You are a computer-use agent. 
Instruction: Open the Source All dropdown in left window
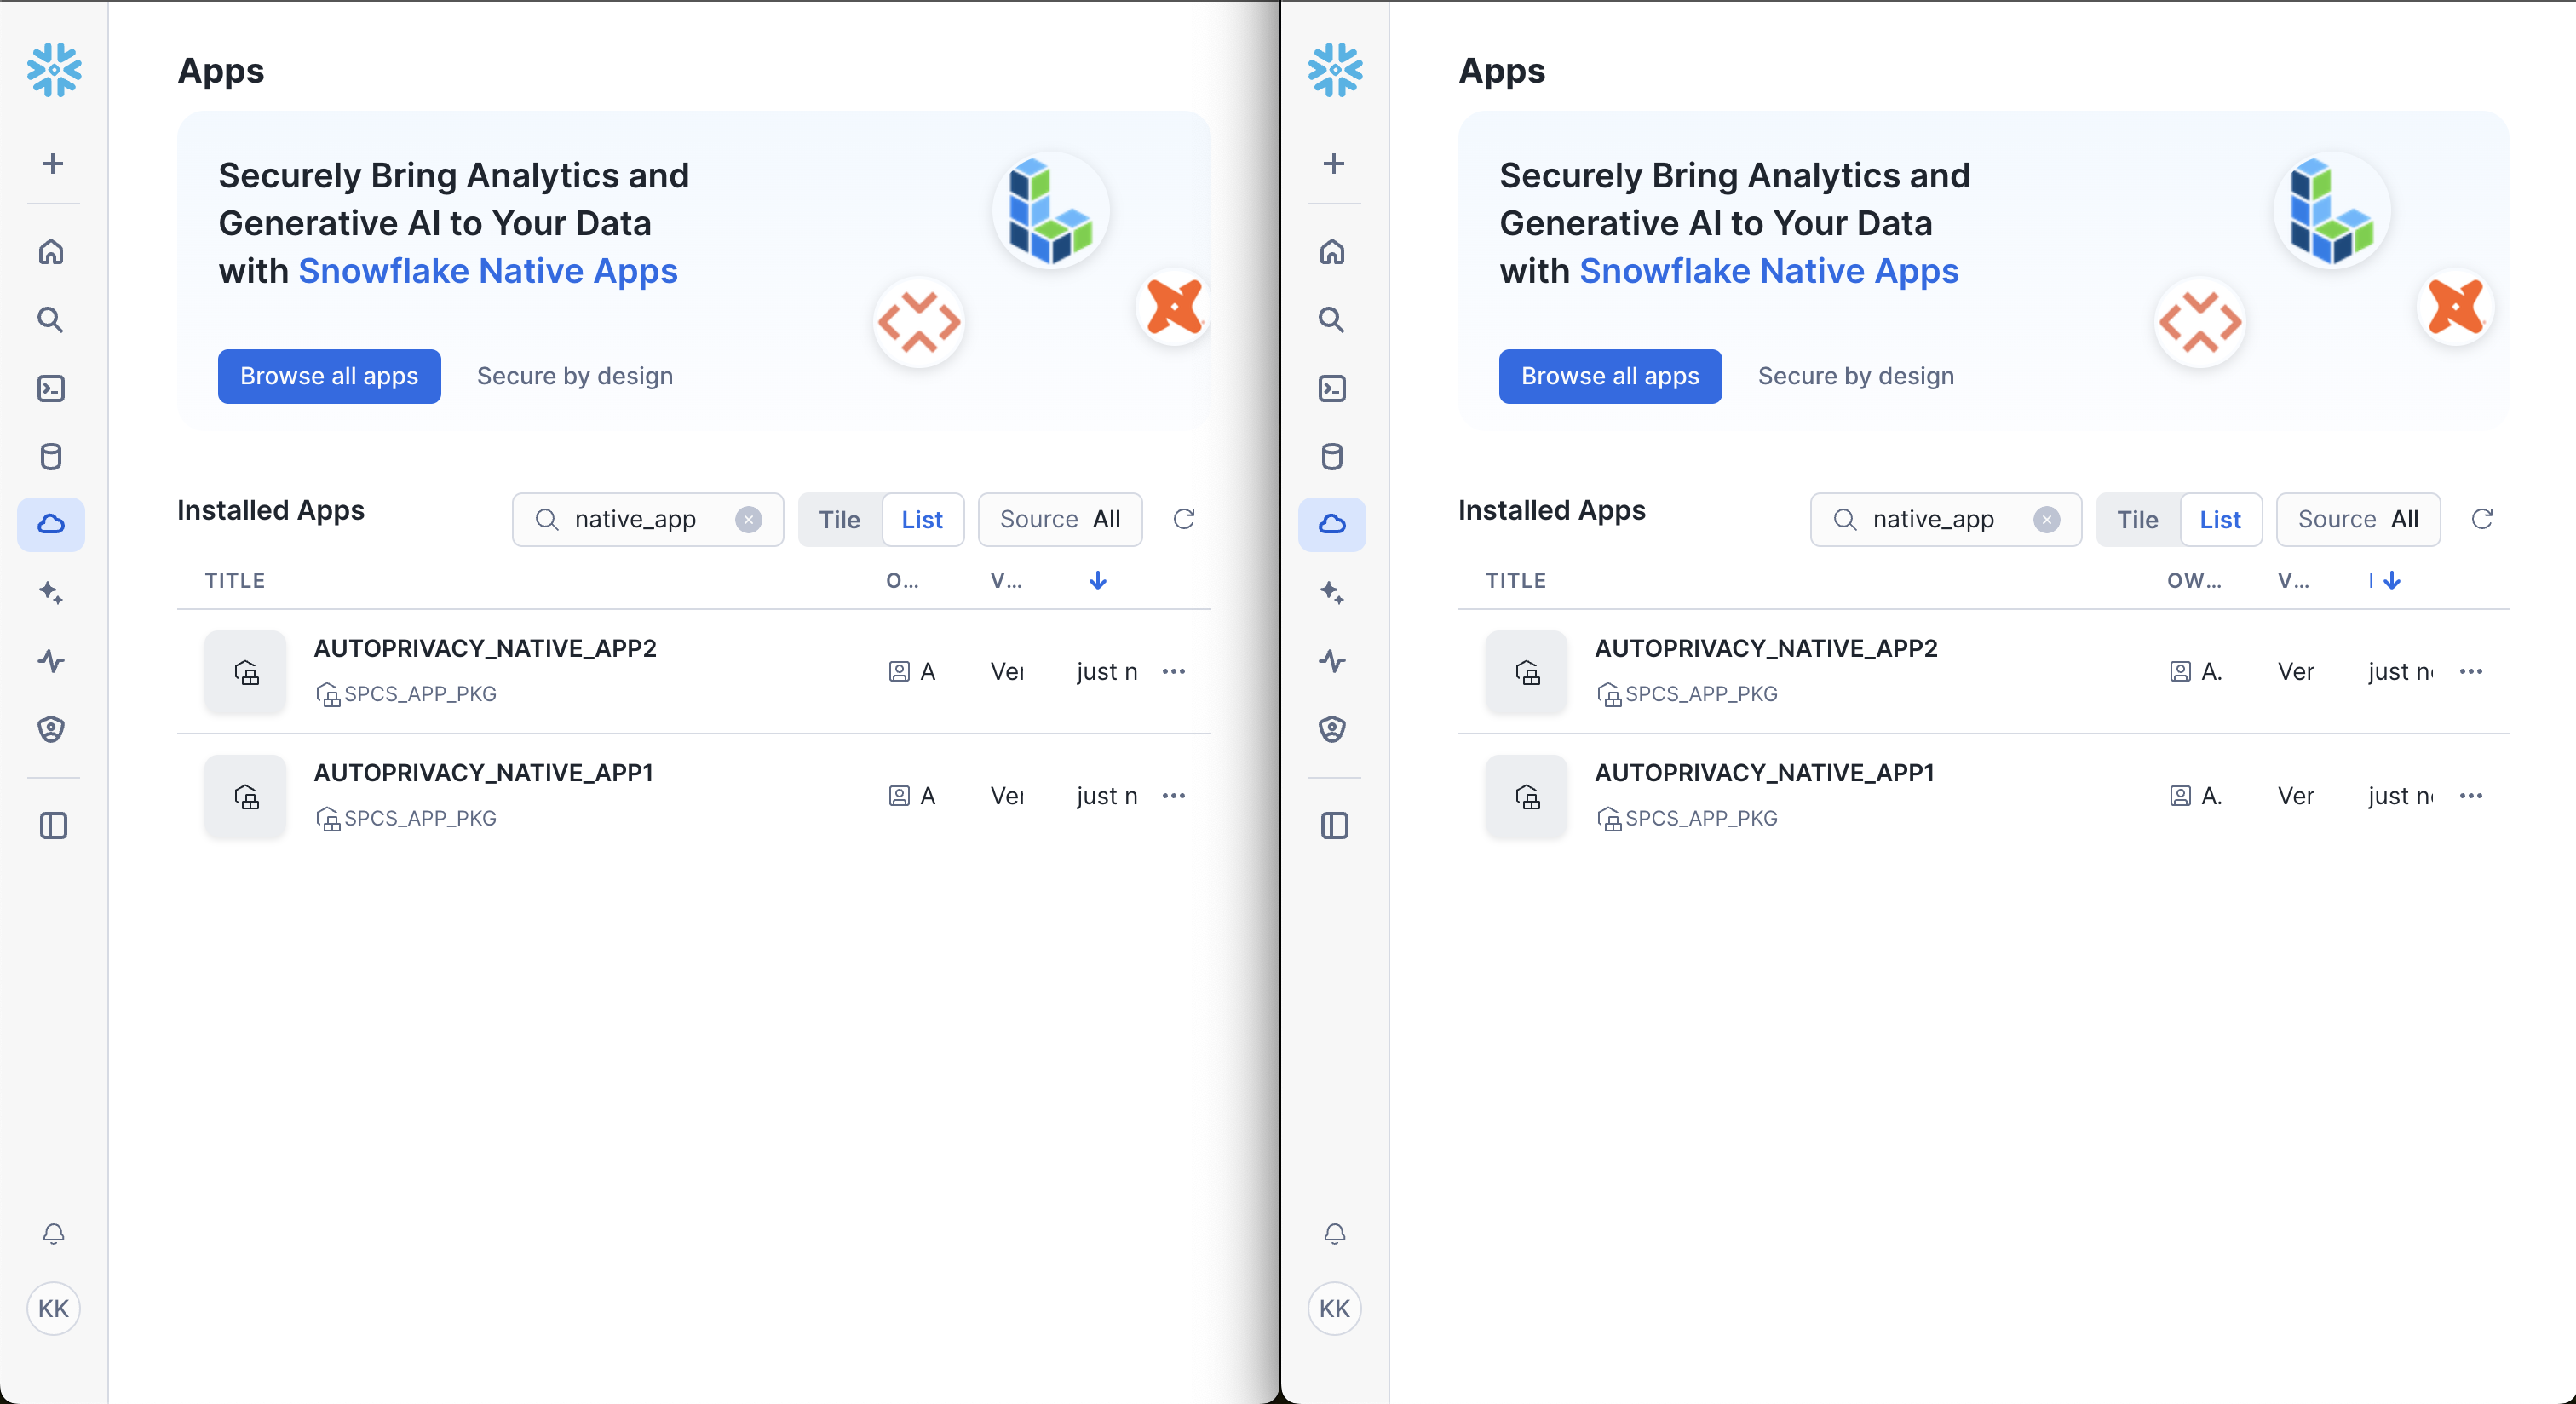(1059, 519)
